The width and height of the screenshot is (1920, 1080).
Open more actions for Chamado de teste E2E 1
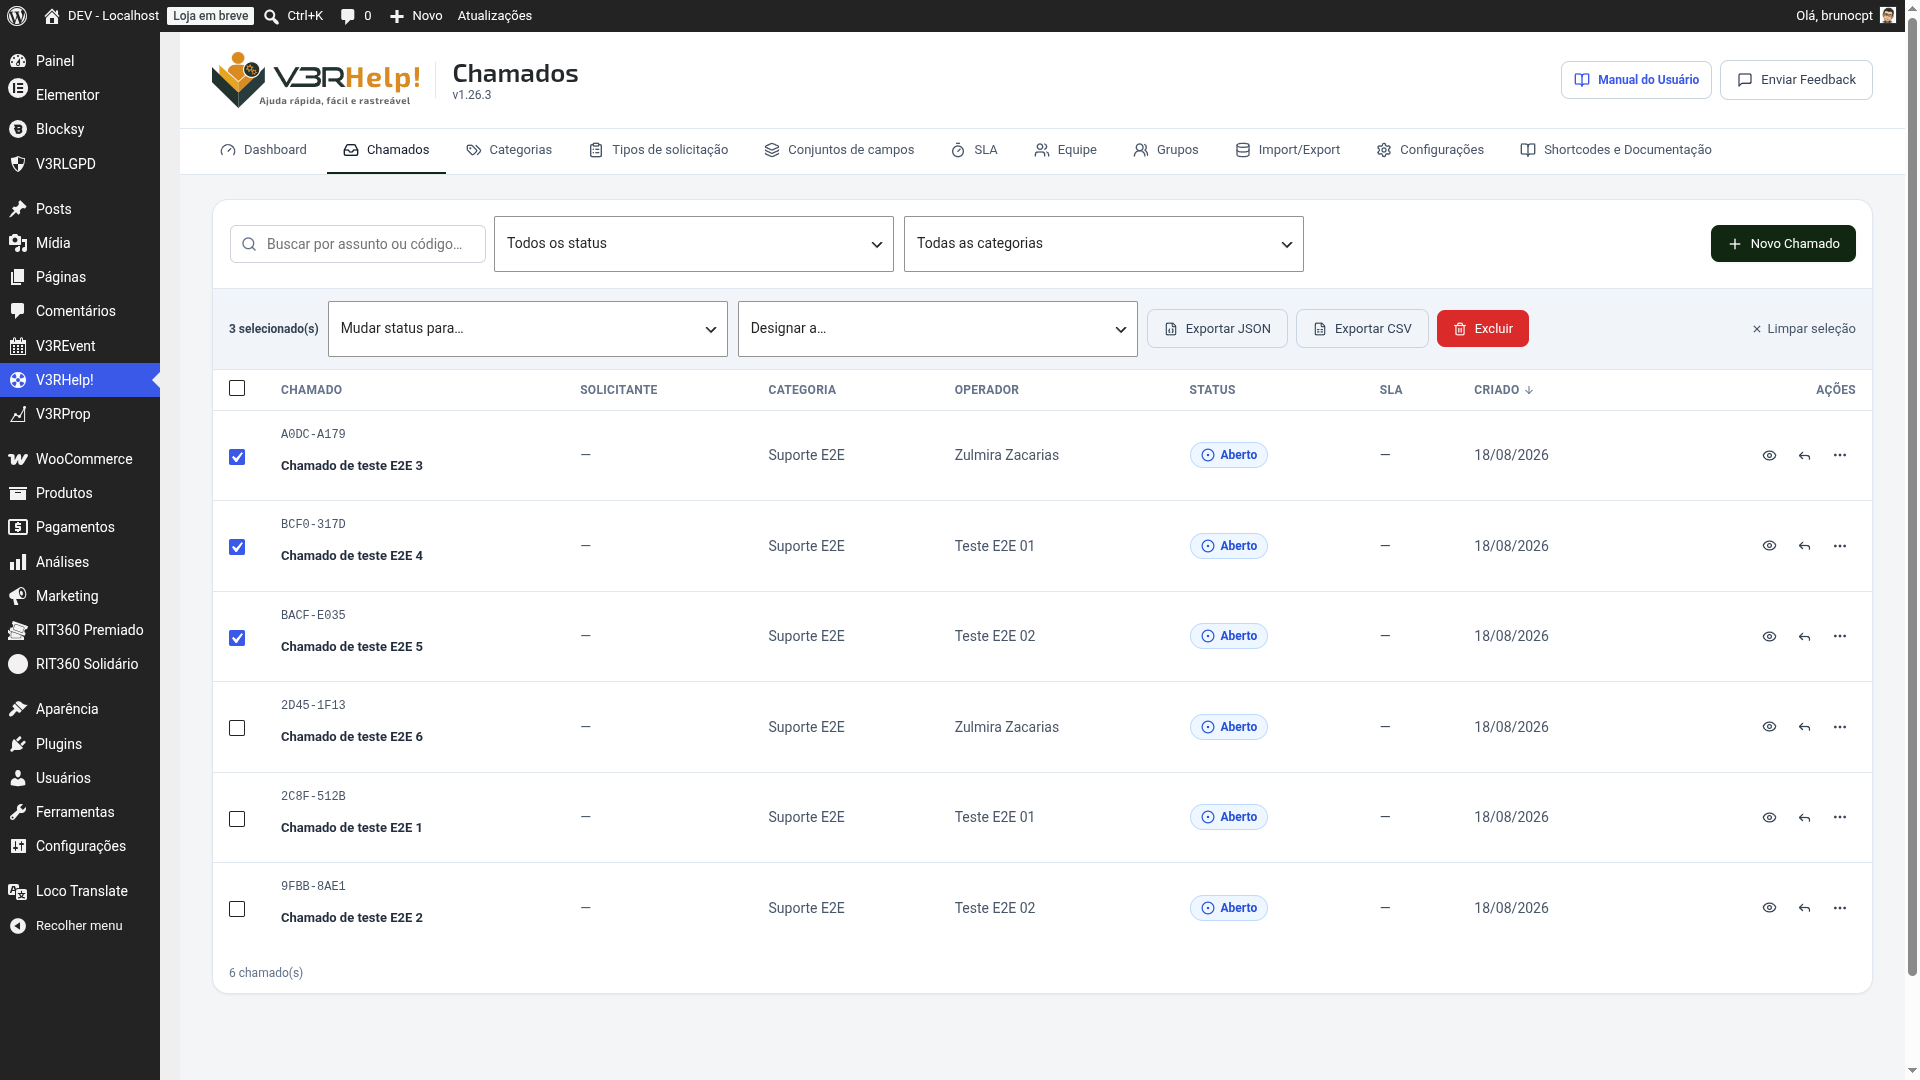point(1839,817)
